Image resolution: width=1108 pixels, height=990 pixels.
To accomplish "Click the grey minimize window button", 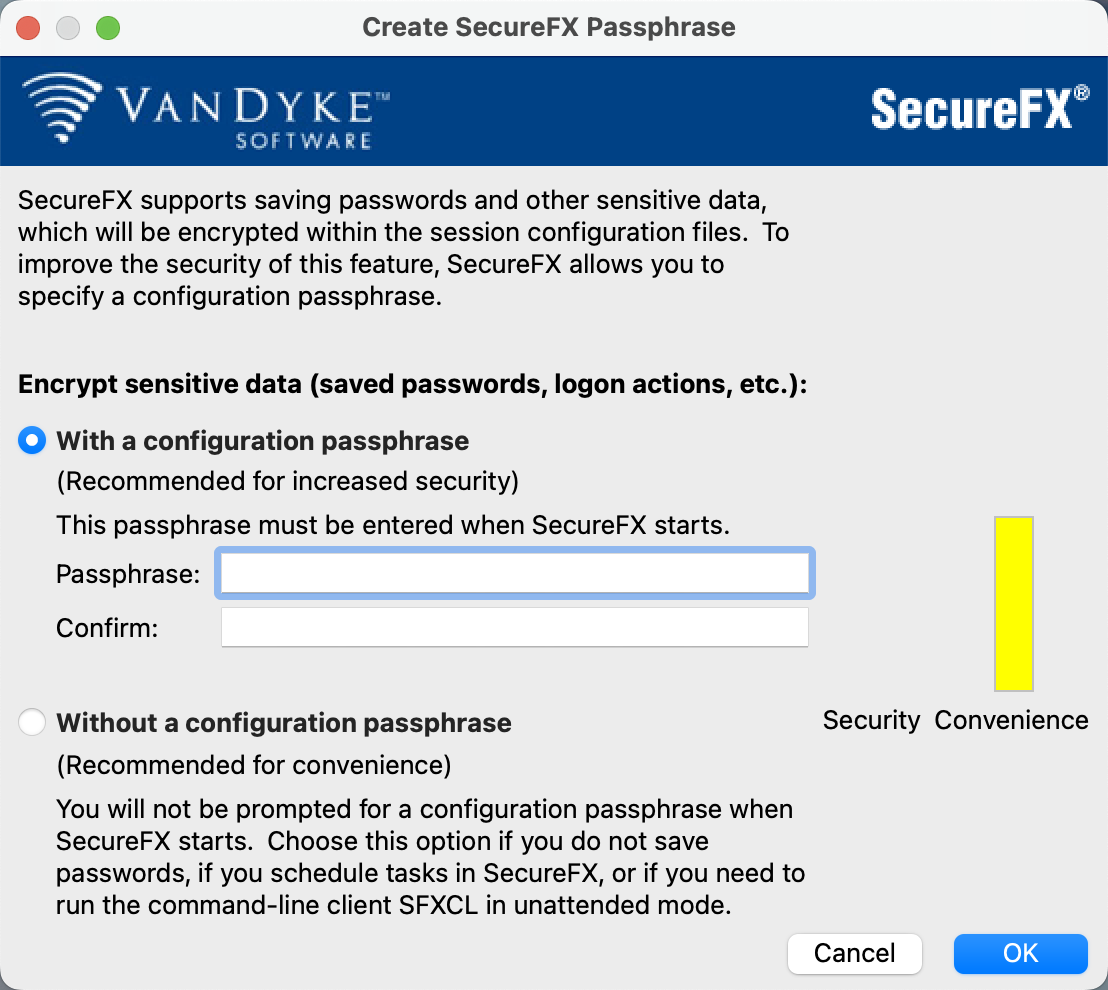I will click(x=68, y=28).
